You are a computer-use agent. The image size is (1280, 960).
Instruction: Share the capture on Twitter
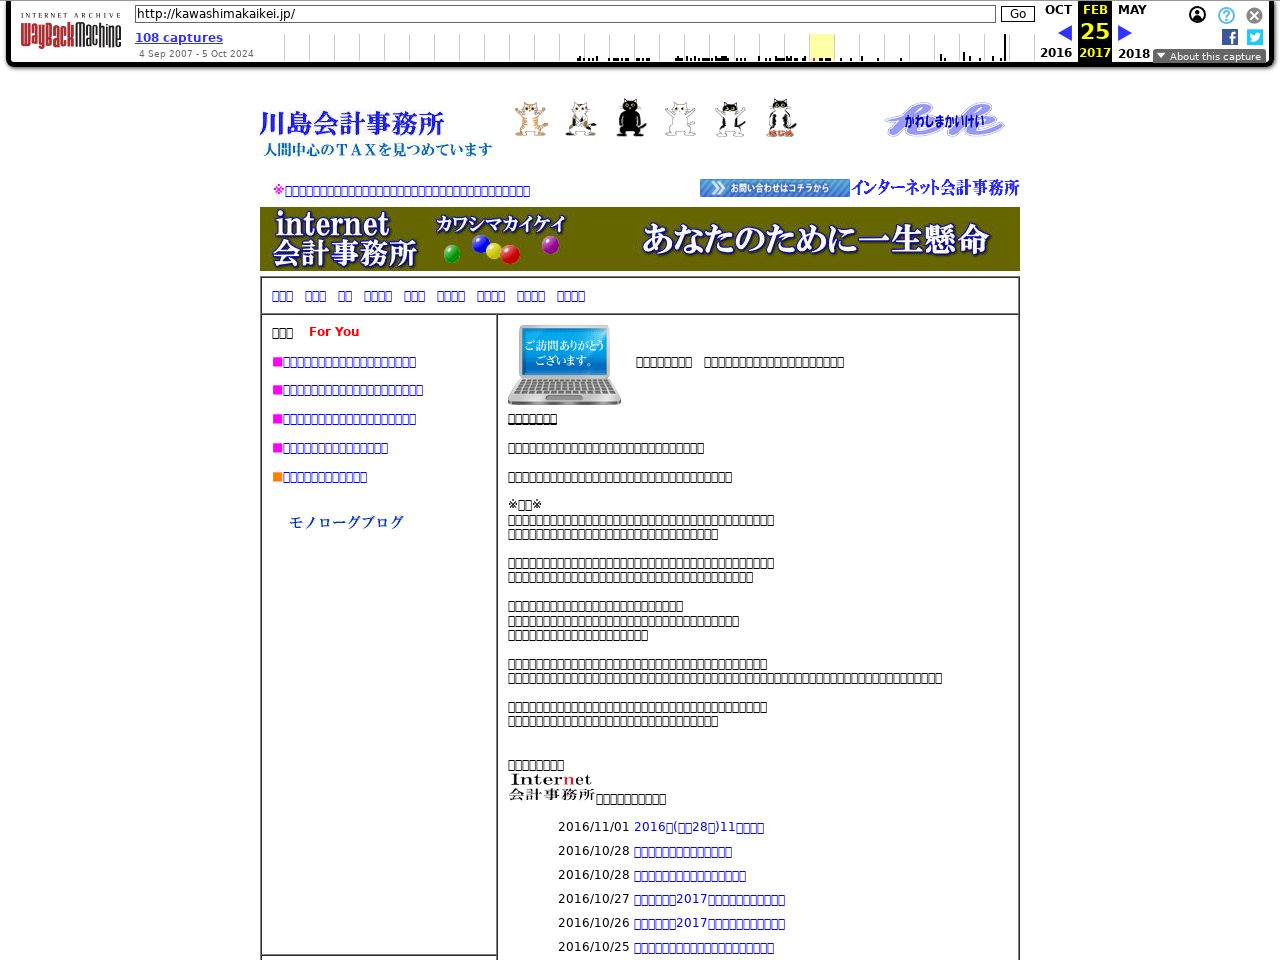click(x=1255, y=37)
